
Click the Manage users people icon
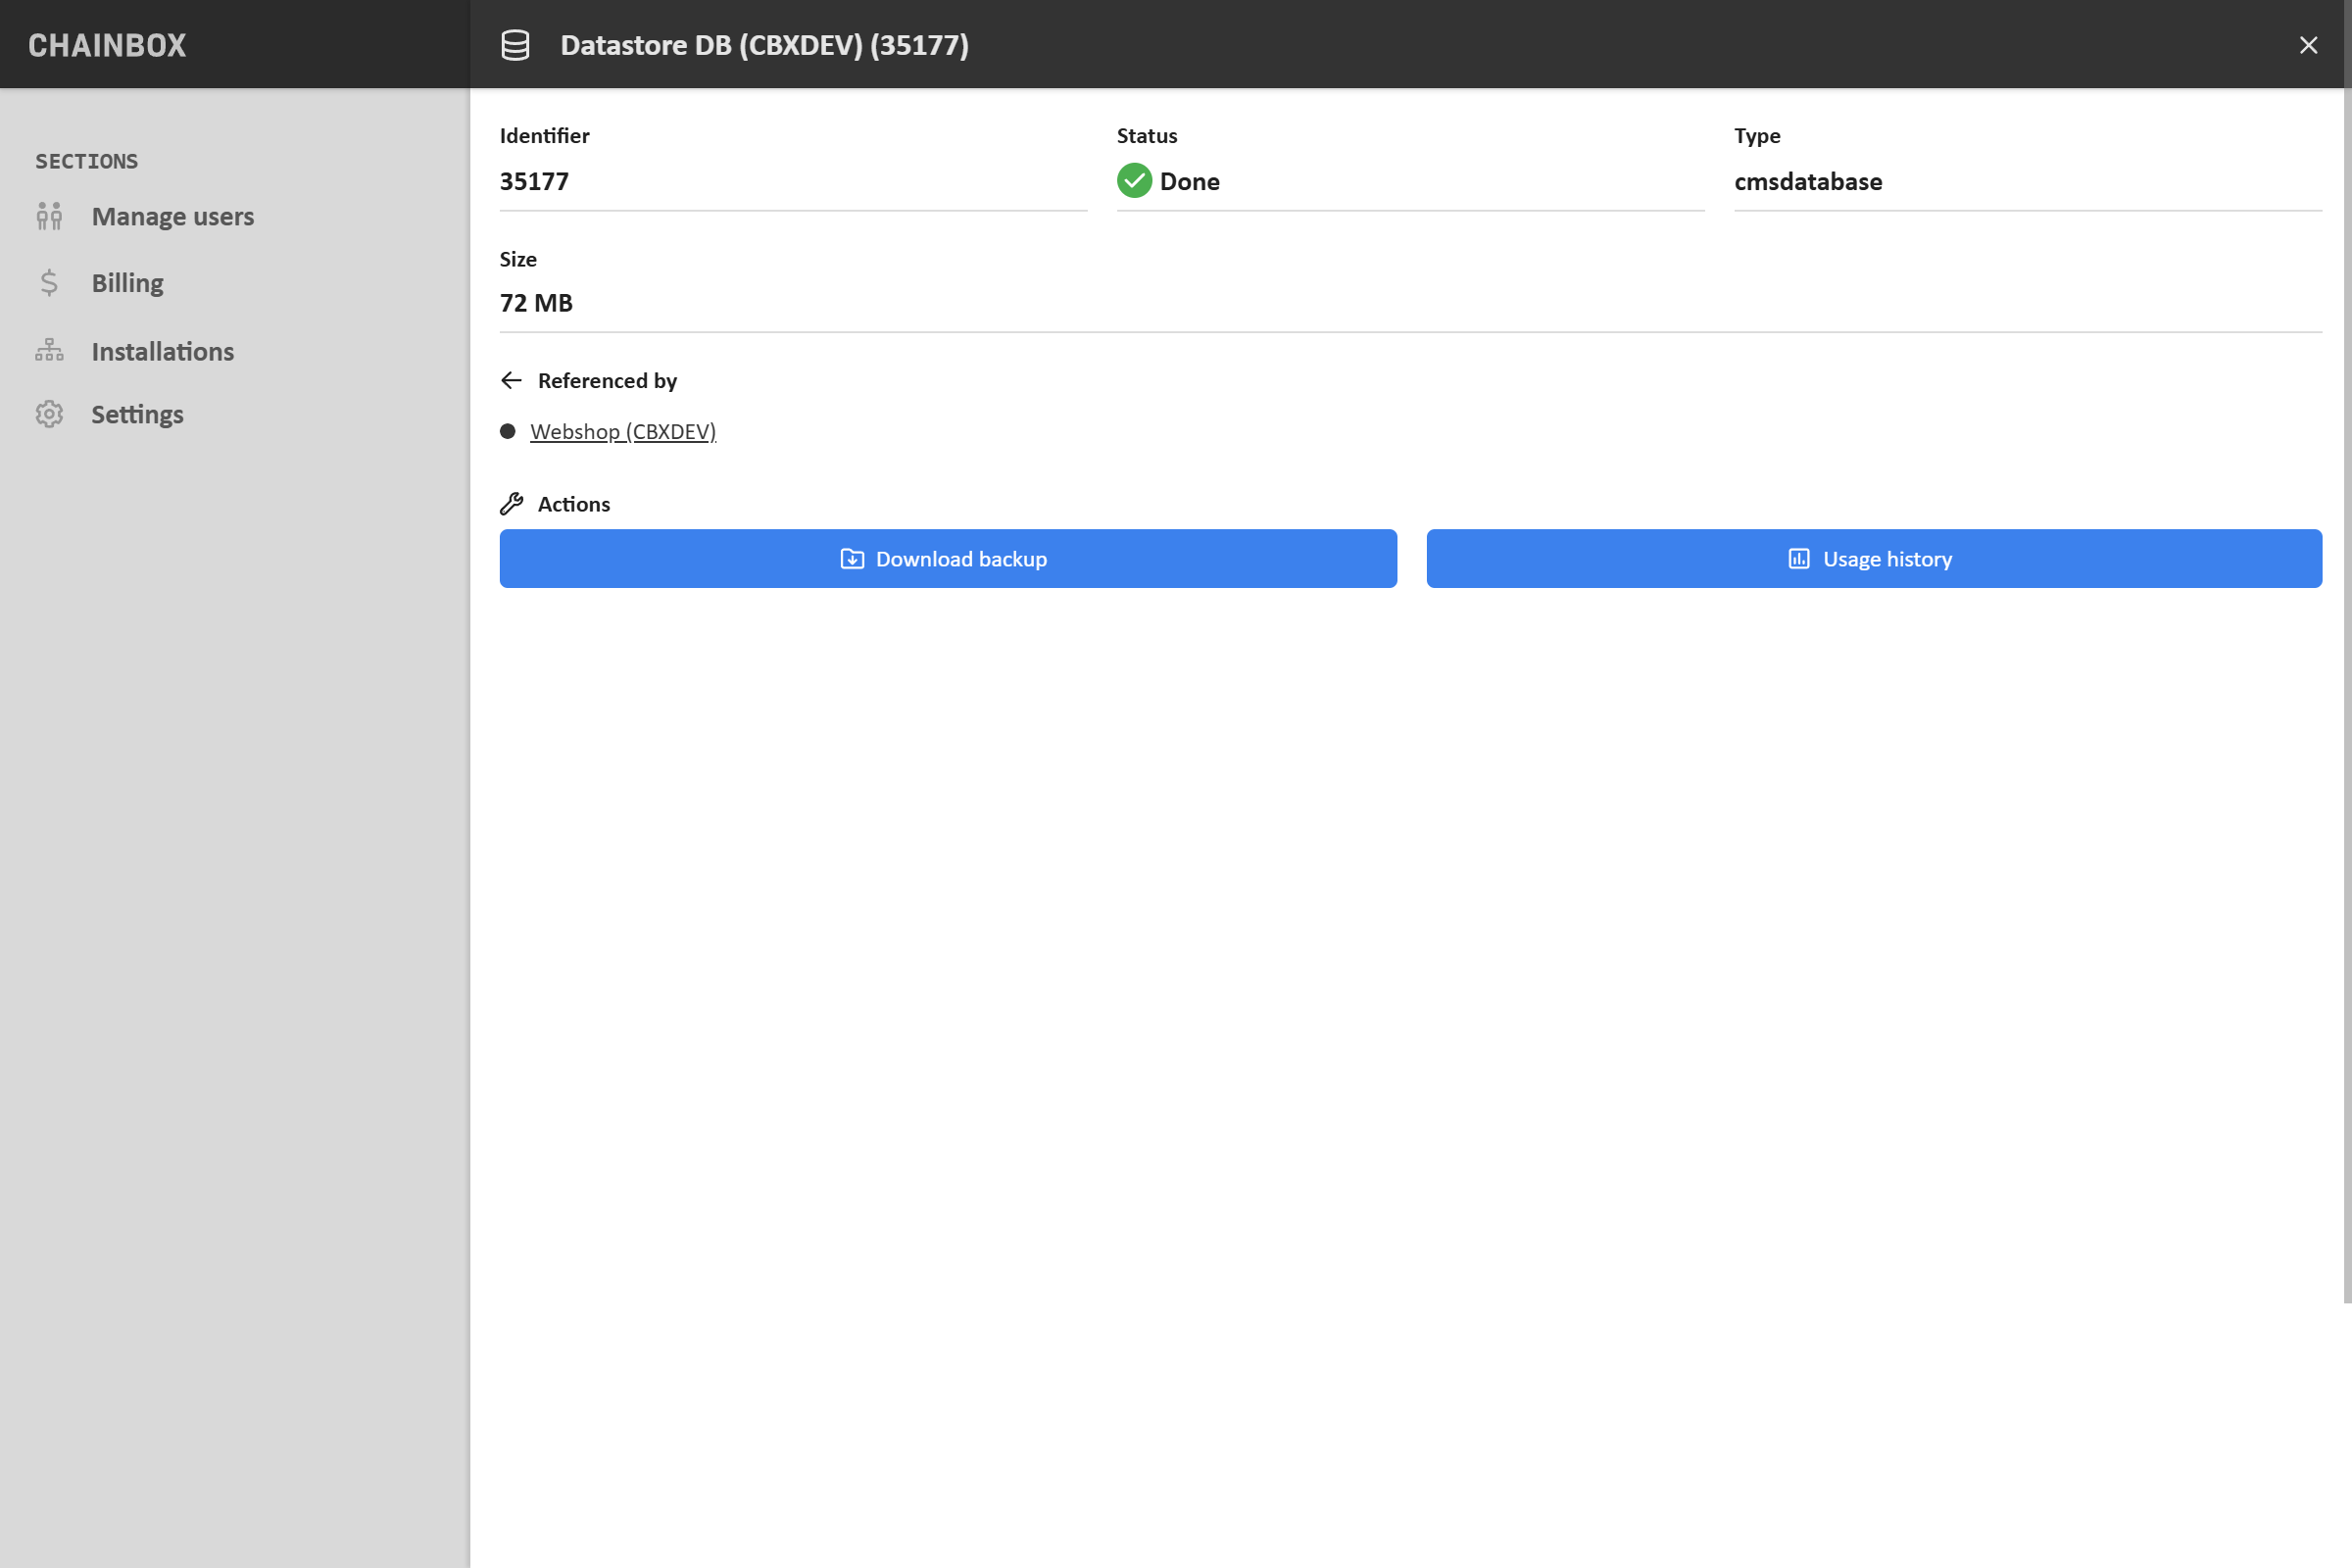49,216
